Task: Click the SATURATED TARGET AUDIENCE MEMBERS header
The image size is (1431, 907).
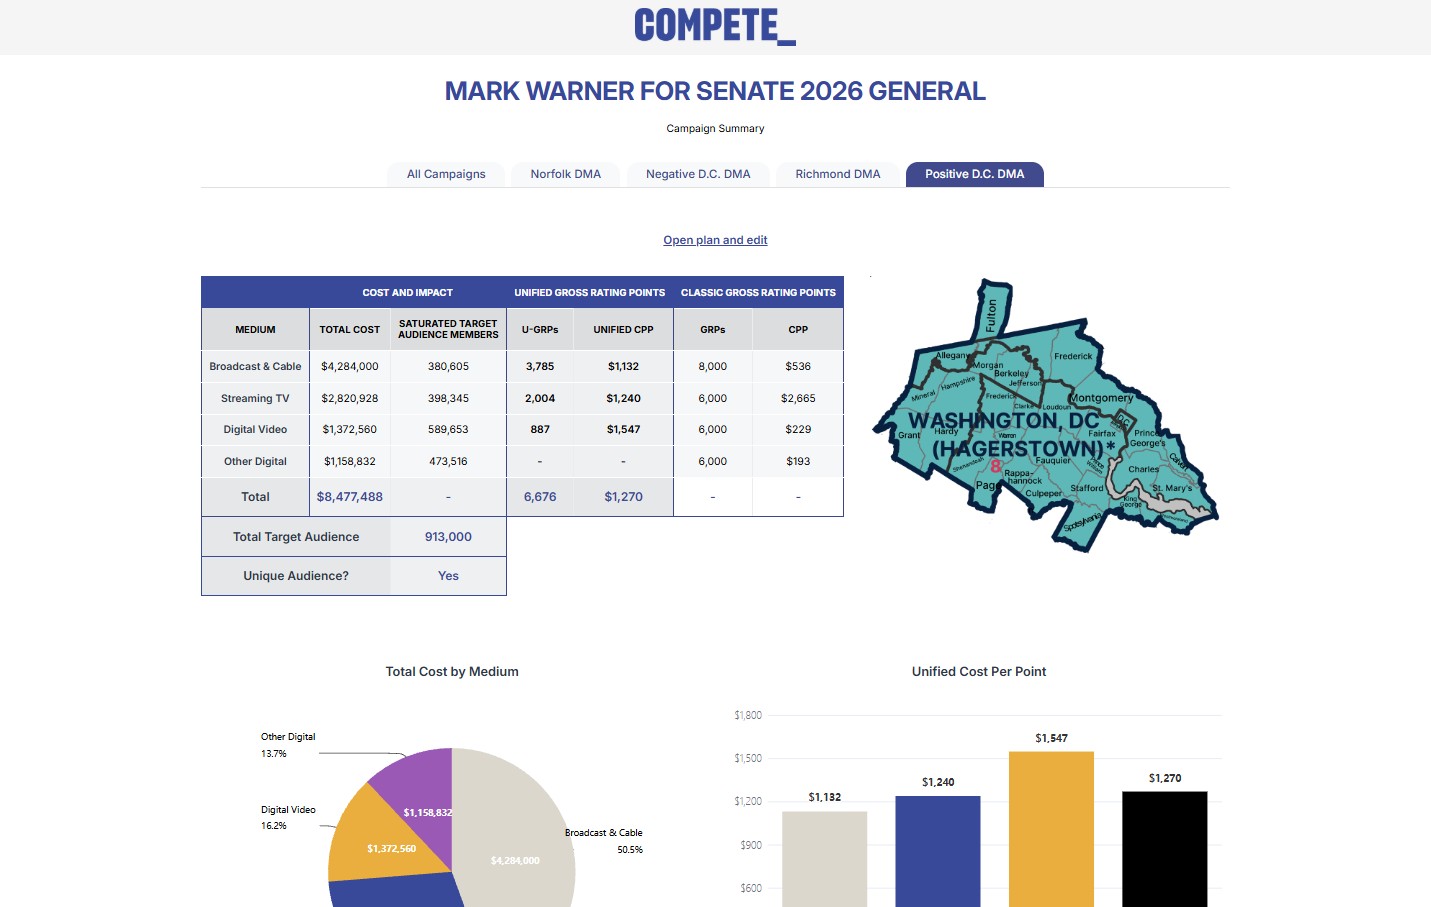Action: pyautogui.click(x=448, y=329)
